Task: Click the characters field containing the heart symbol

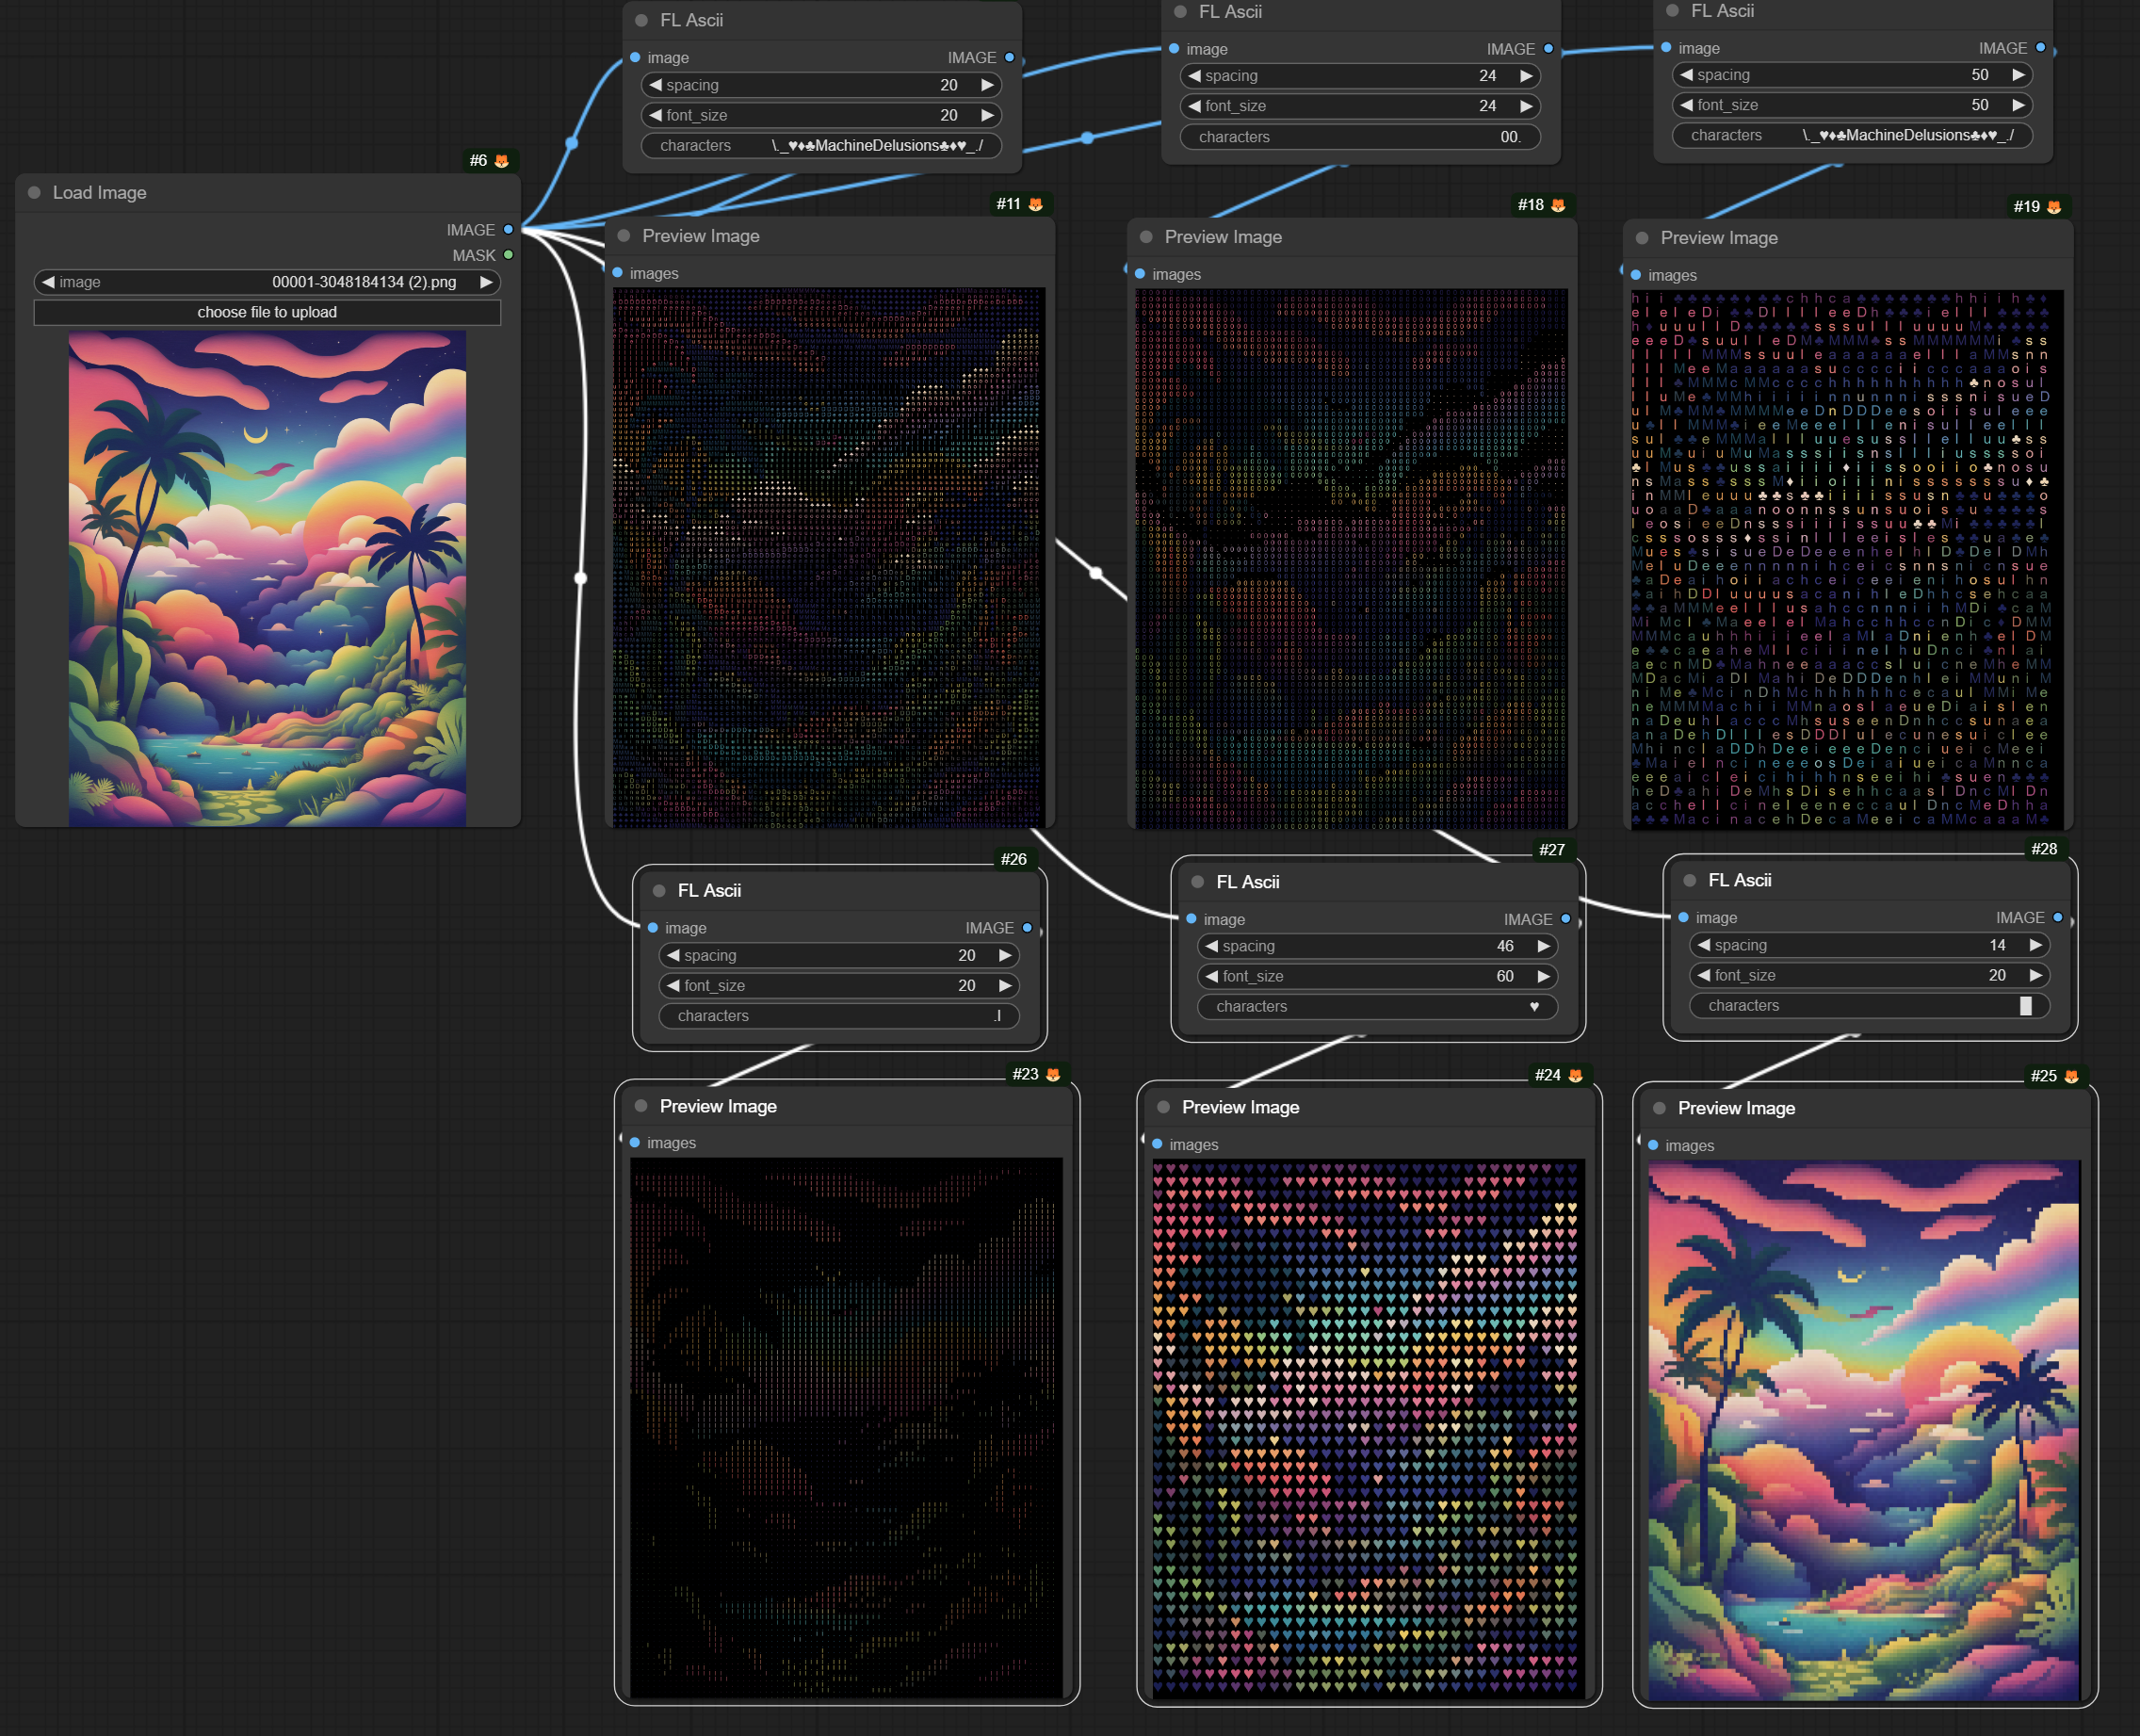Action: [1376, 1006]
